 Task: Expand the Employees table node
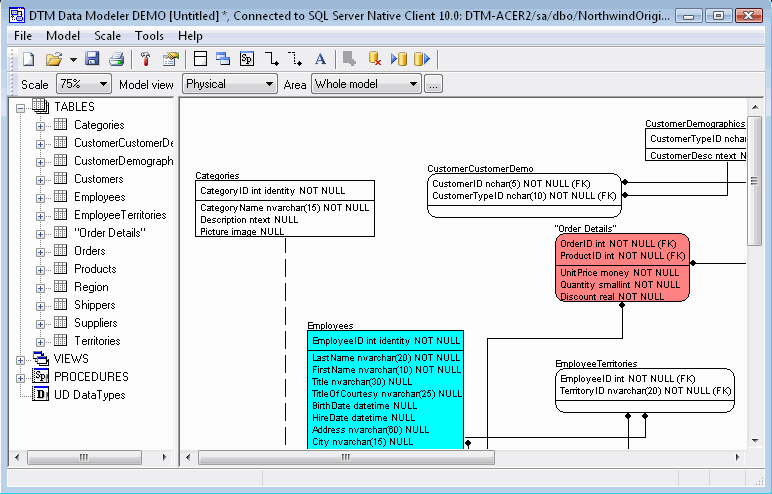click(x=40, y=198)
